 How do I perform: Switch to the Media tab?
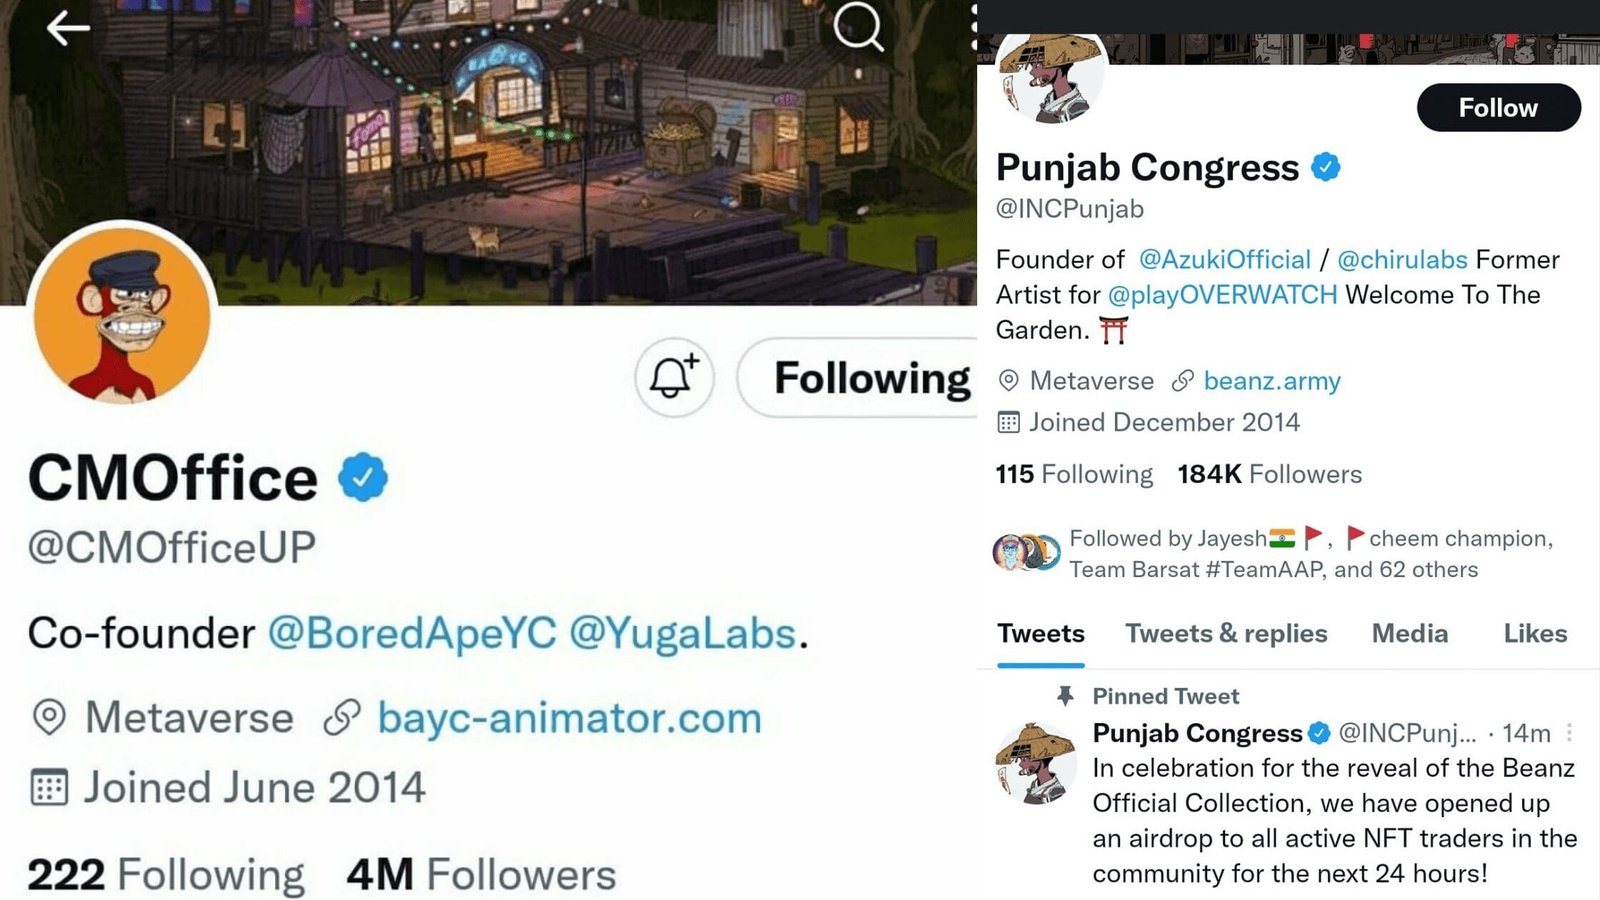1409,634
